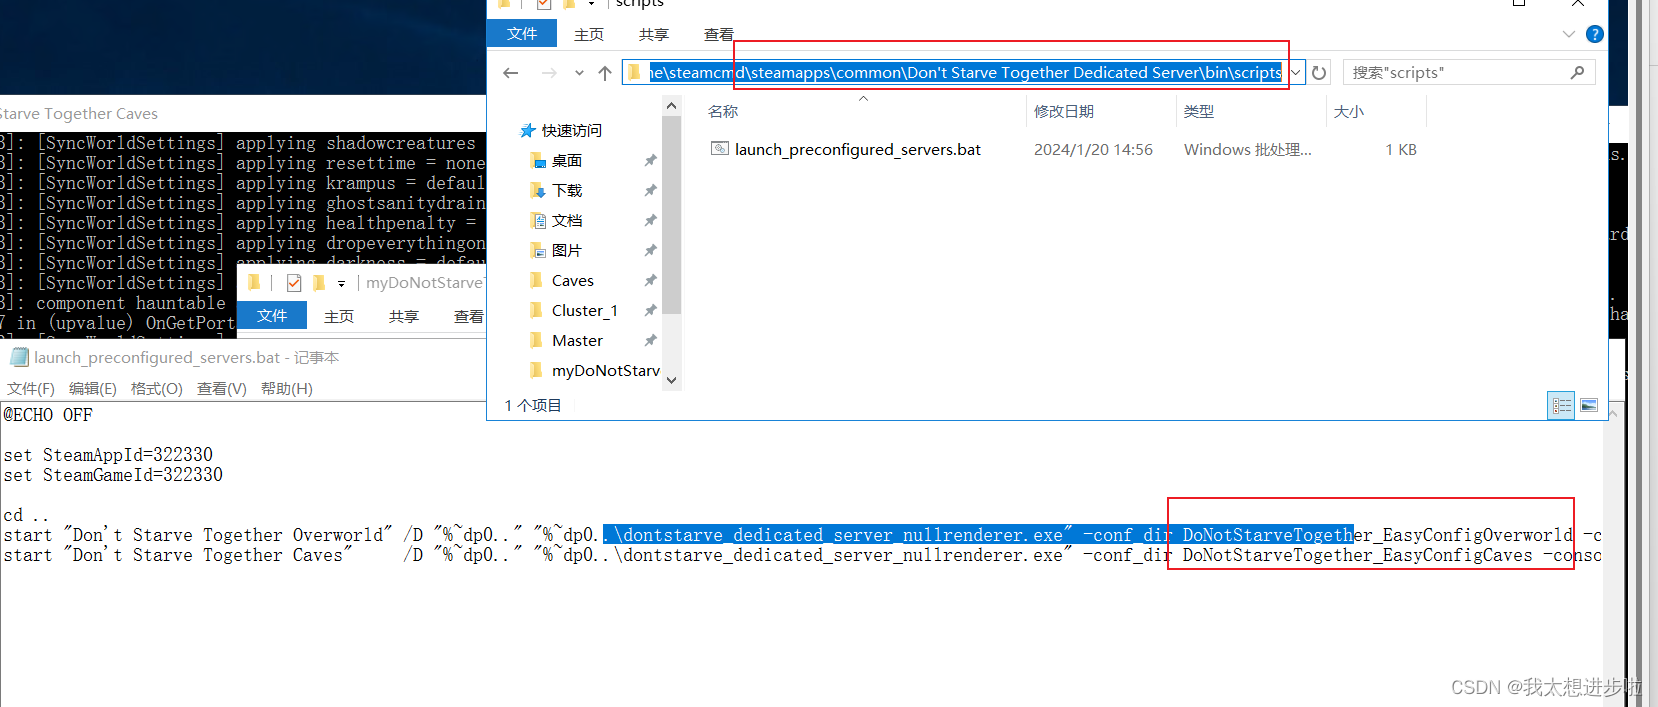Image resolution: width=1658 pixels, height=707 pixels.
Task: Open the 共享 tab in myDoNotStarve window
Action: [404, 316]
